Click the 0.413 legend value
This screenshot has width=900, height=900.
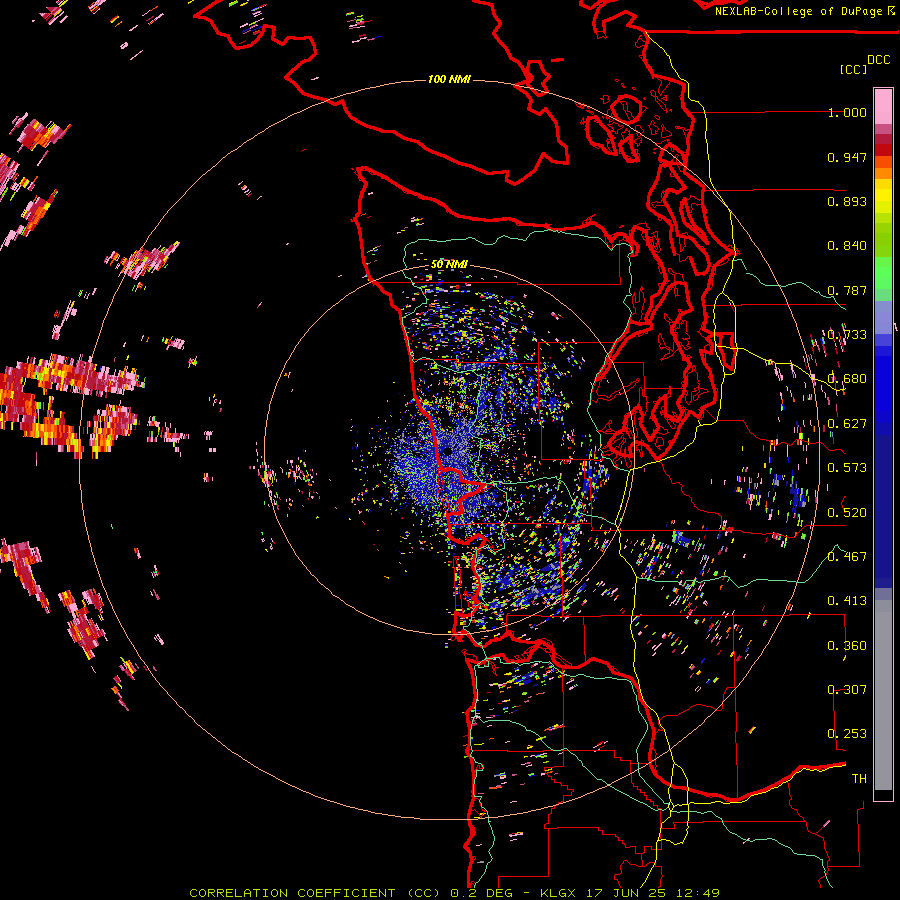tap(847, 601)
